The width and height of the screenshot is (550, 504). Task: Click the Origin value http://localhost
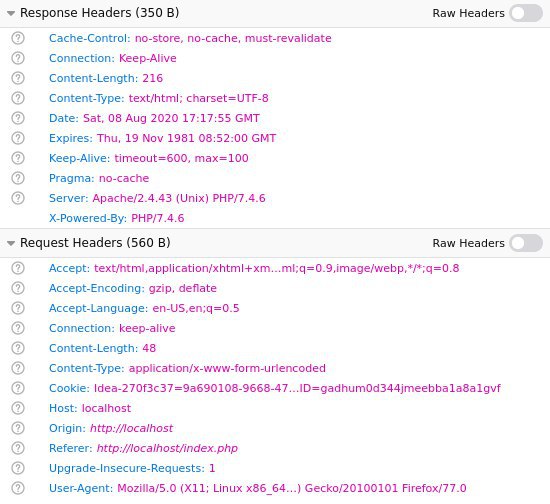point(132,428)
